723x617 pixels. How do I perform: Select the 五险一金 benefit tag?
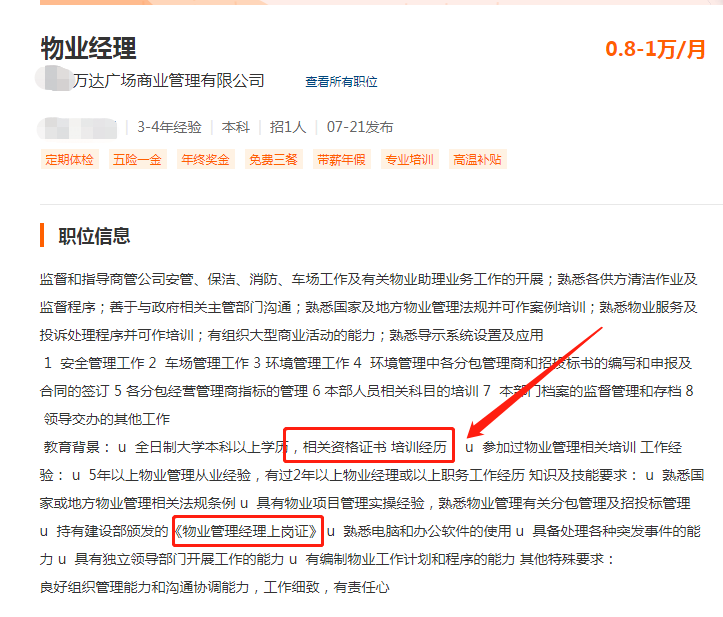tap(137, 160)
